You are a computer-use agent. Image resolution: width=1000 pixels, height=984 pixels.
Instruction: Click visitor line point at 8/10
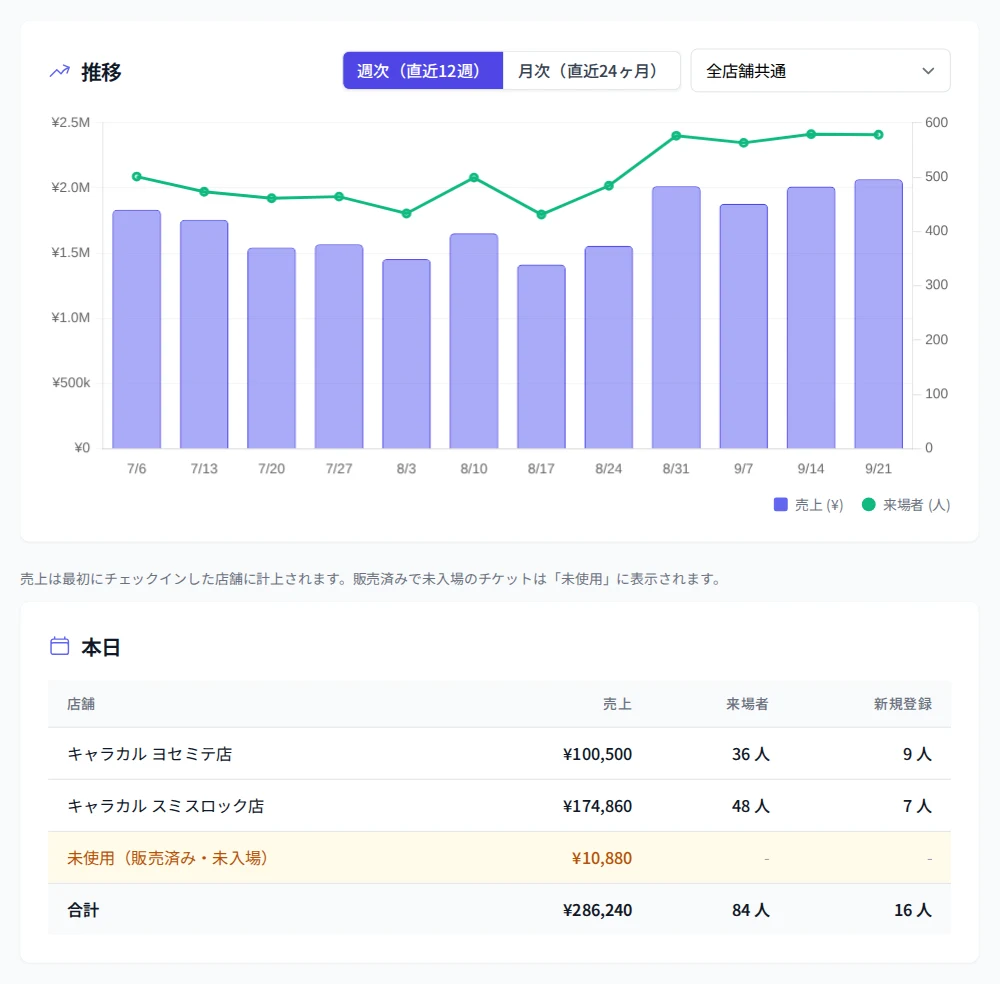click(474, 177)
